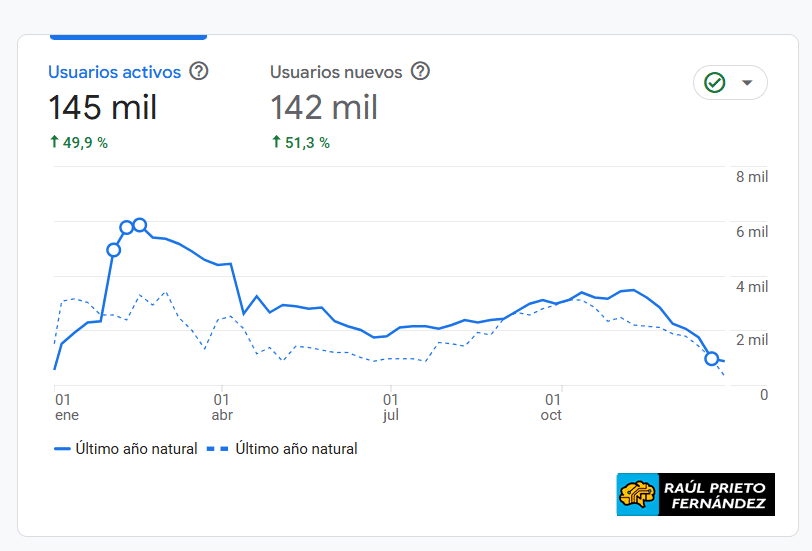The image size is (812, 551).
Task: Click the 145 mil active users value
Action: coord(102,107)
